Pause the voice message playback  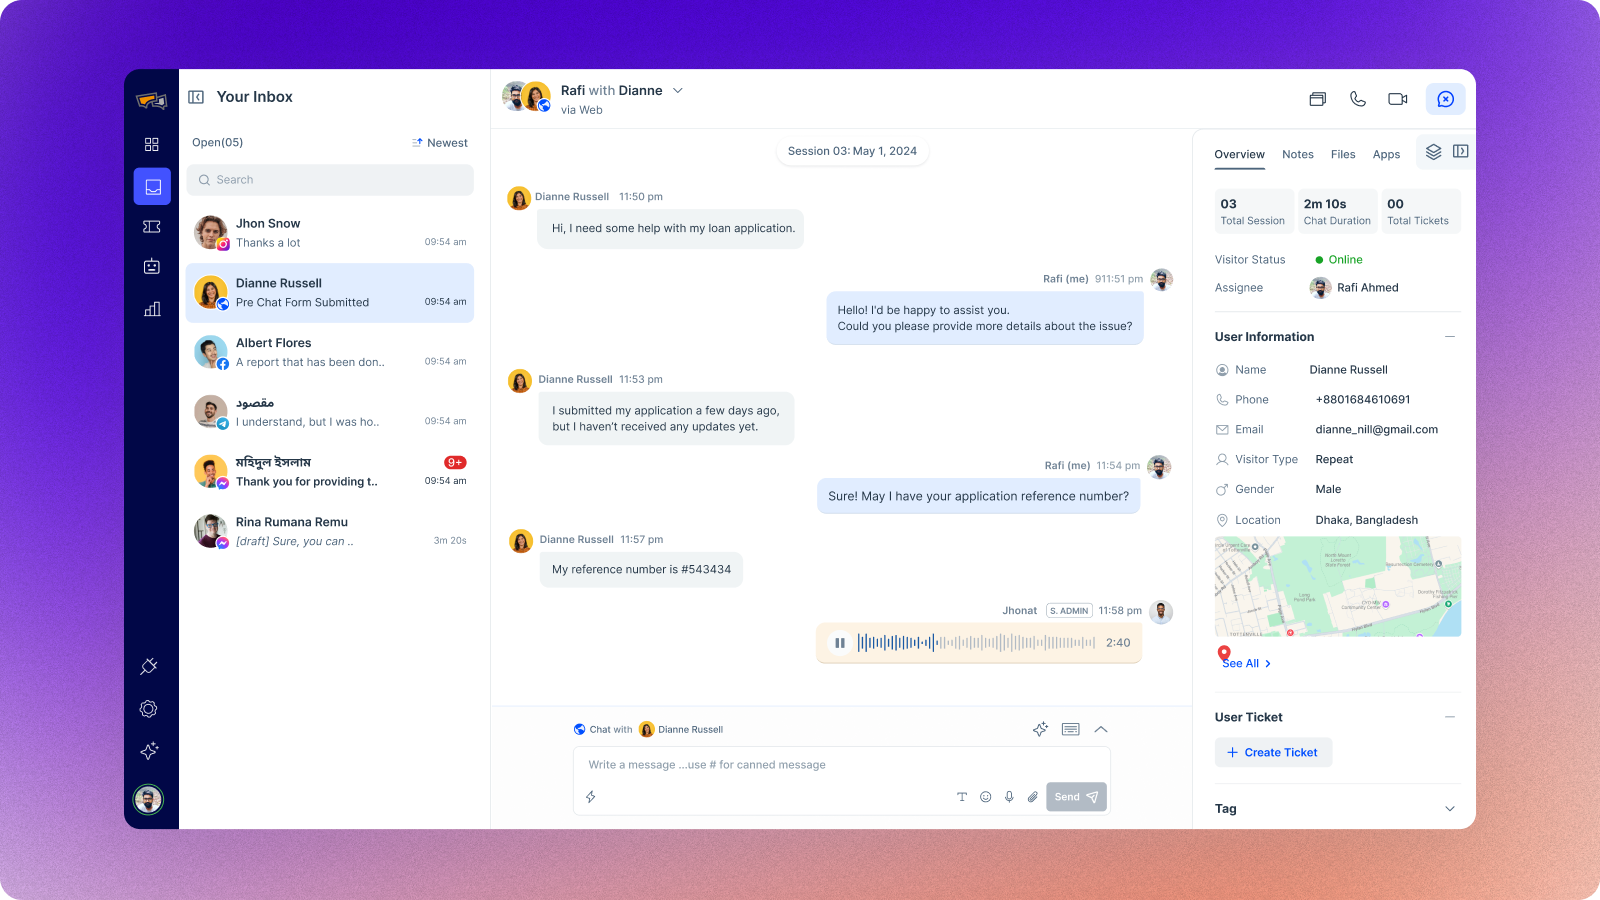840,643
